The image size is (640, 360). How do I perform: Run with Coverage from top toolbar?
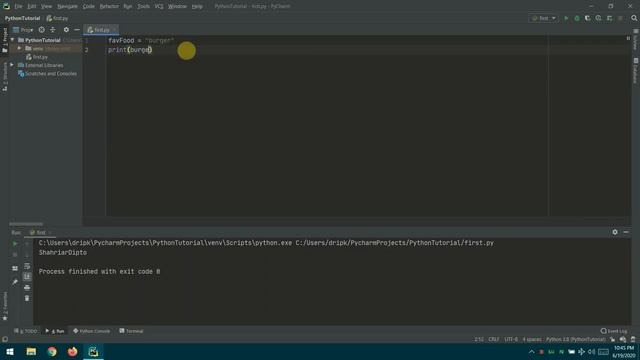point(588,18)
